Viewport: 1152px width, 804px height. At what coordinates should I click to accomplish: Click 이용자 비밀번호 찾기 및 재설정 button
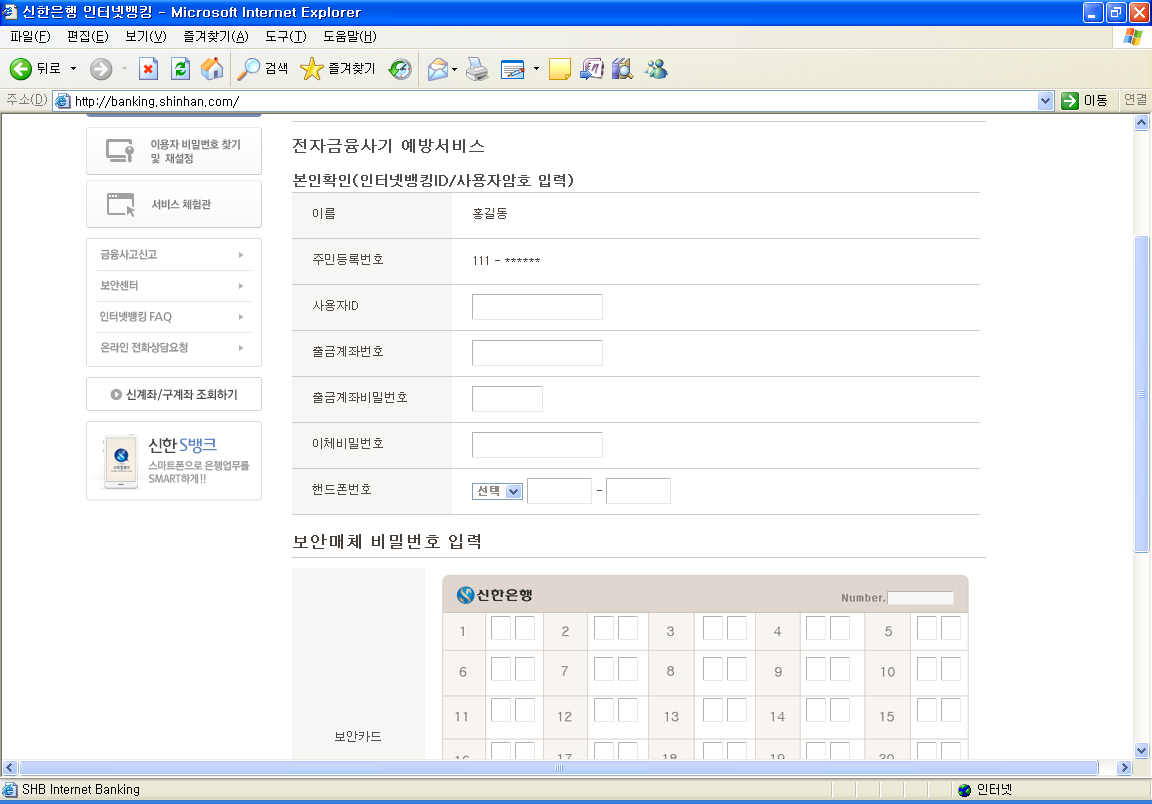[x=174, y=151]
